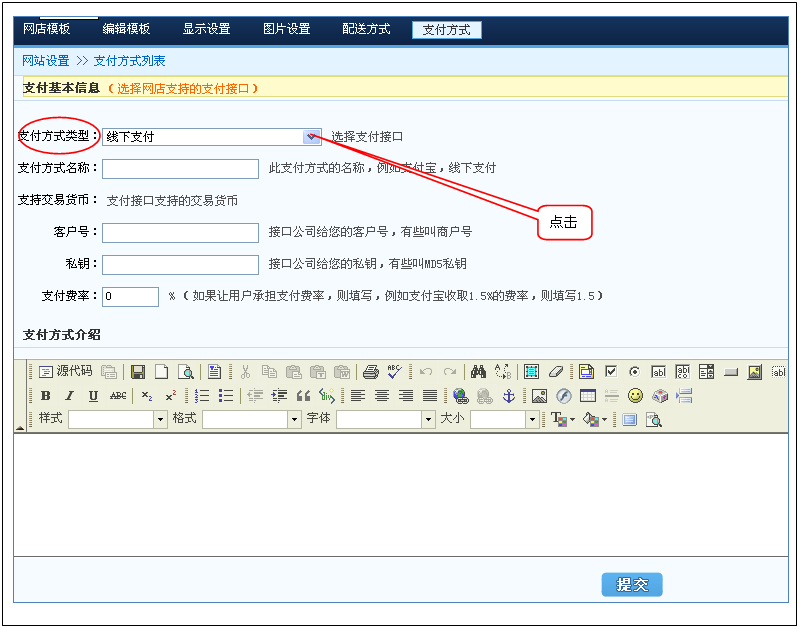Switch to the 网店模板 tab
Image resolution: width=800 pixels, height=629 pixels.
(x=46, y=29)
